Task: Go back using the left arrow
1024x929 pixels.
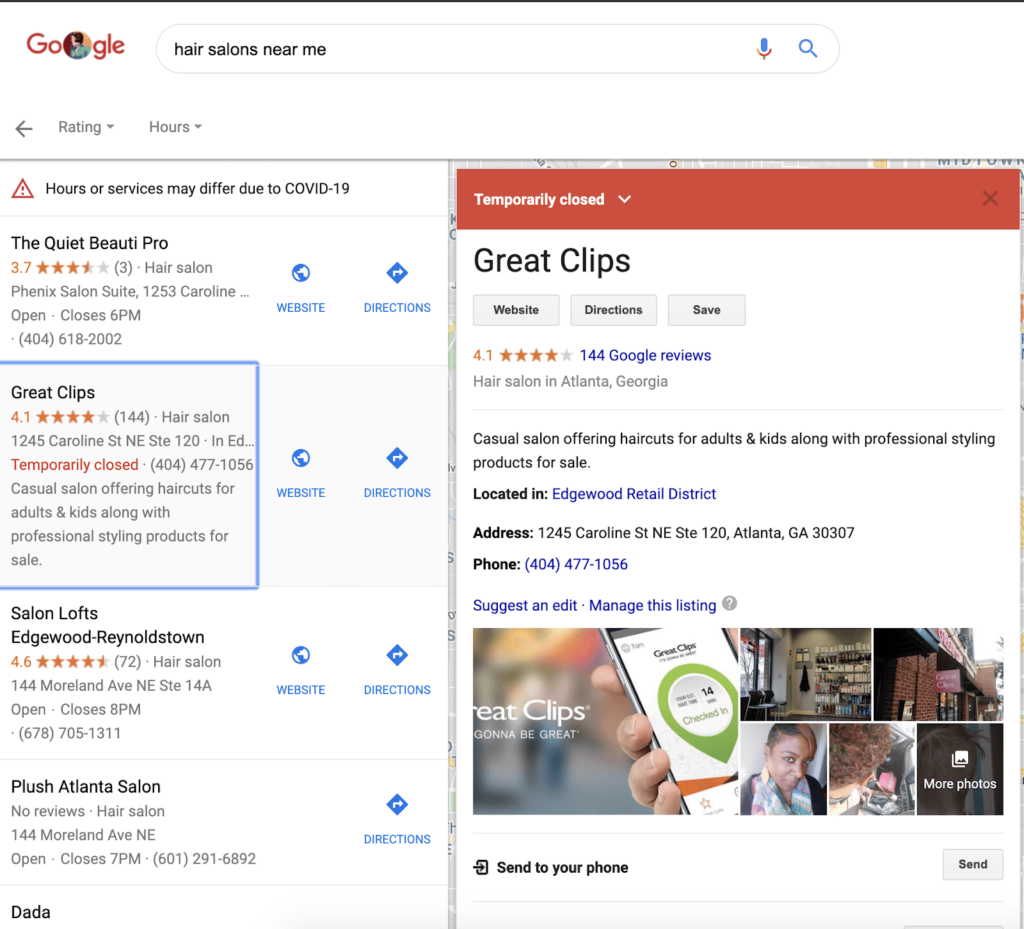Action: click(x=24, y=128)
